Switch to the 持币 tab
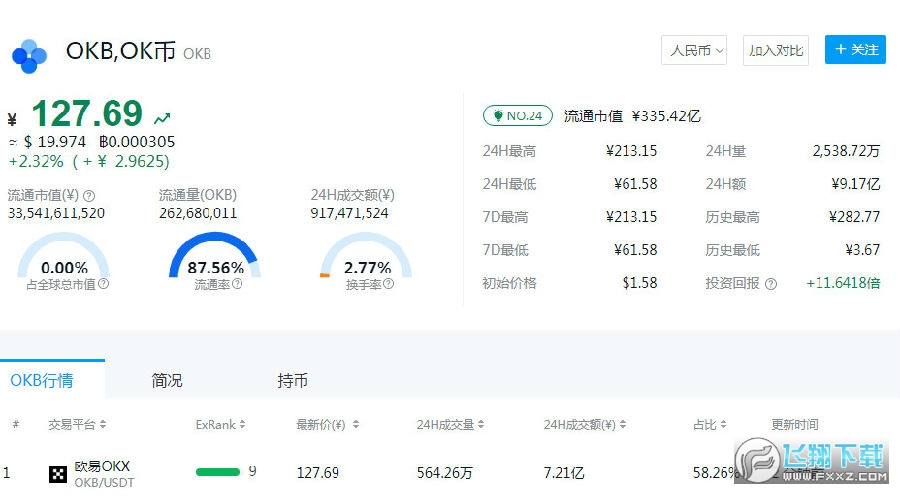This screenshot has width=900, height=496. tap(293, 381)
